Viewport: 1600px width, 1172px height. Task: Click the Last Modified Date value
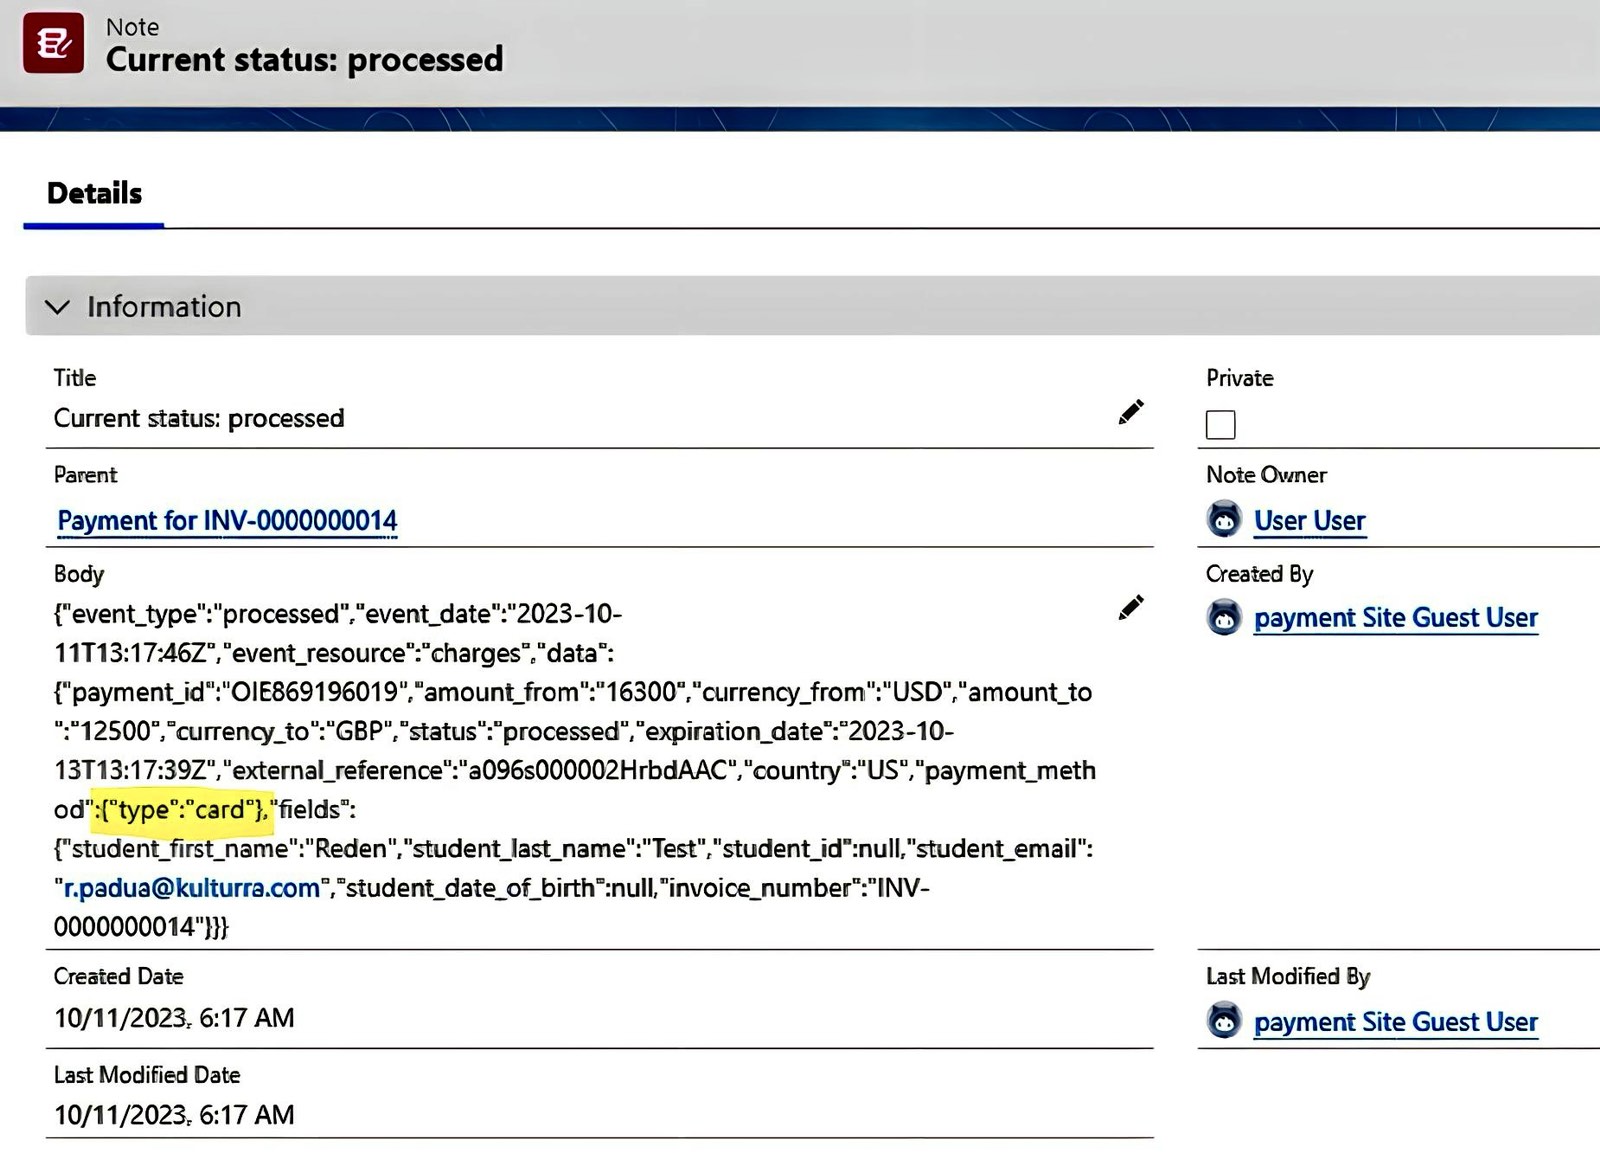coord(174,1115)
